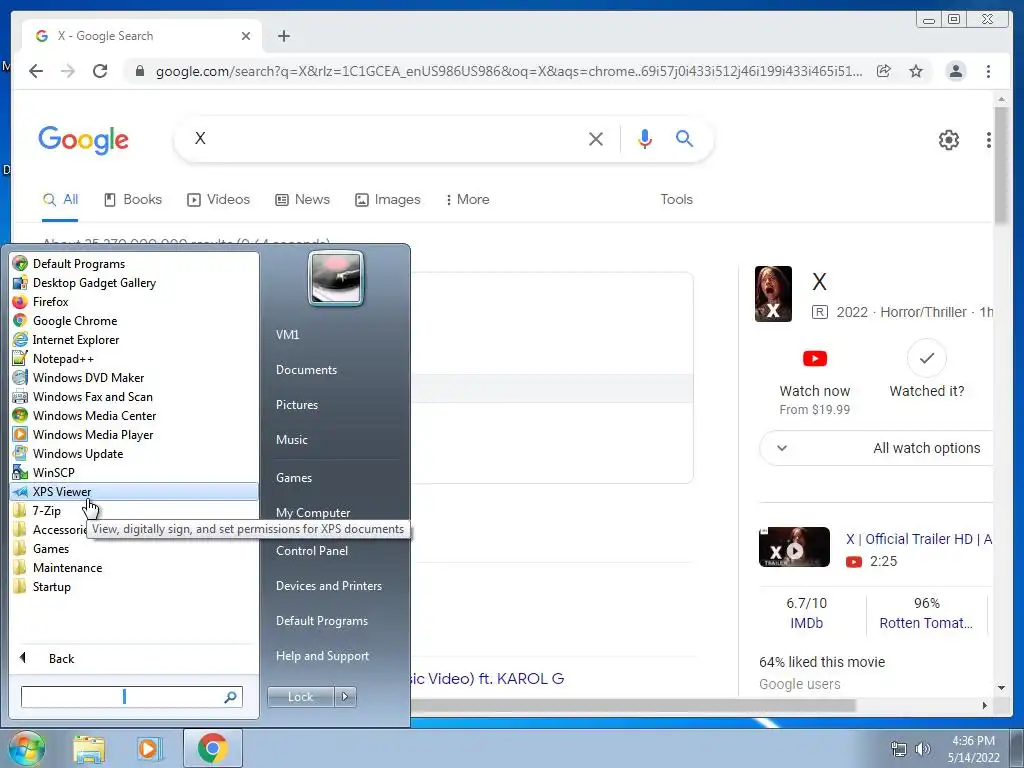
Task: Switch to the News results tab
Action: (x=302, y=199)
